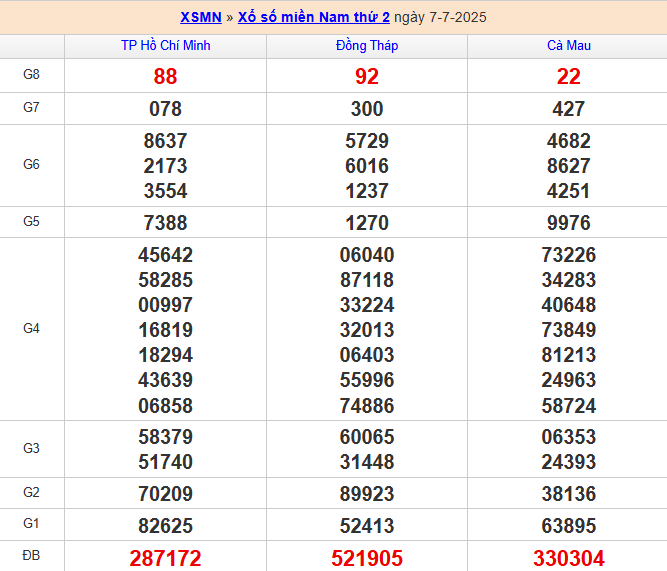This screenshot has width=667, height=571.
Task: Click the G4 number 33224
Action: 367,305
